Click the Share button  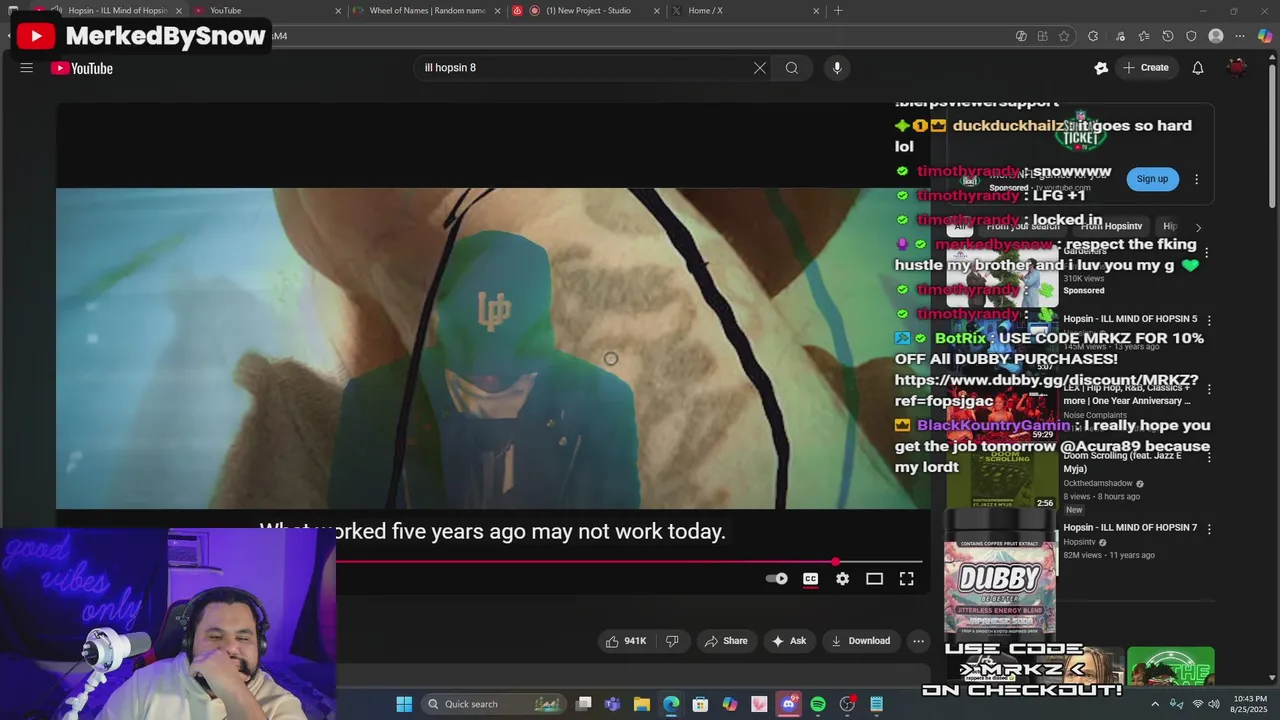726,641
